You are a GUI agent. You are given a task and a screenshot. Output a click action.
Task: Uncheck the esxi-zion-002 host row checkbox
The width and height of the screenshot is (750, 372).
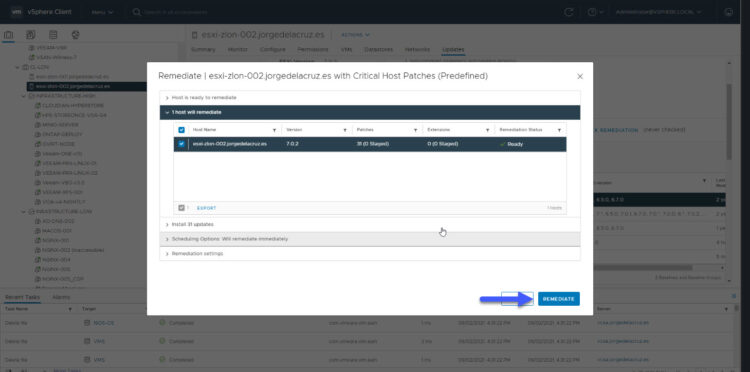coord(181,144)
